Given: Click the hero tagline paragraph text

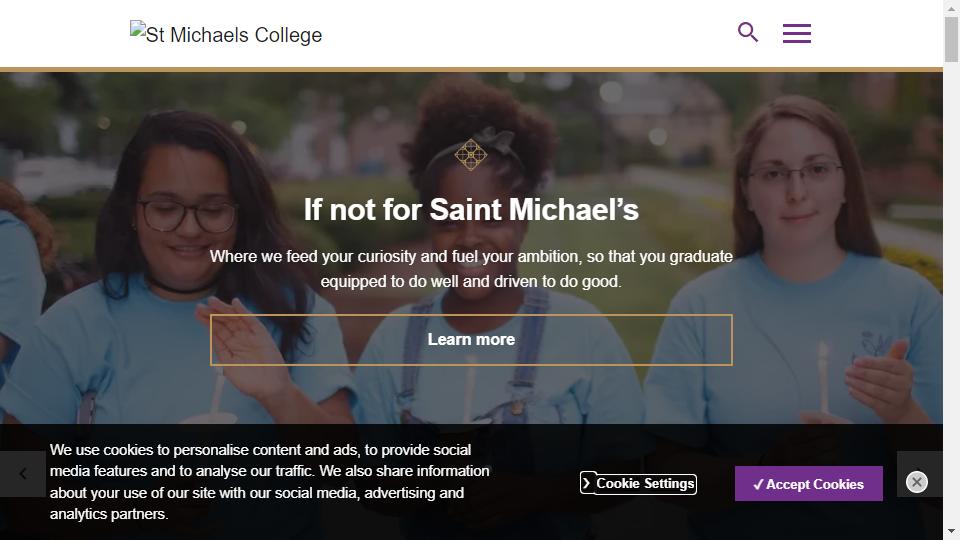Looking at the screenshot, I should (471, 269).
